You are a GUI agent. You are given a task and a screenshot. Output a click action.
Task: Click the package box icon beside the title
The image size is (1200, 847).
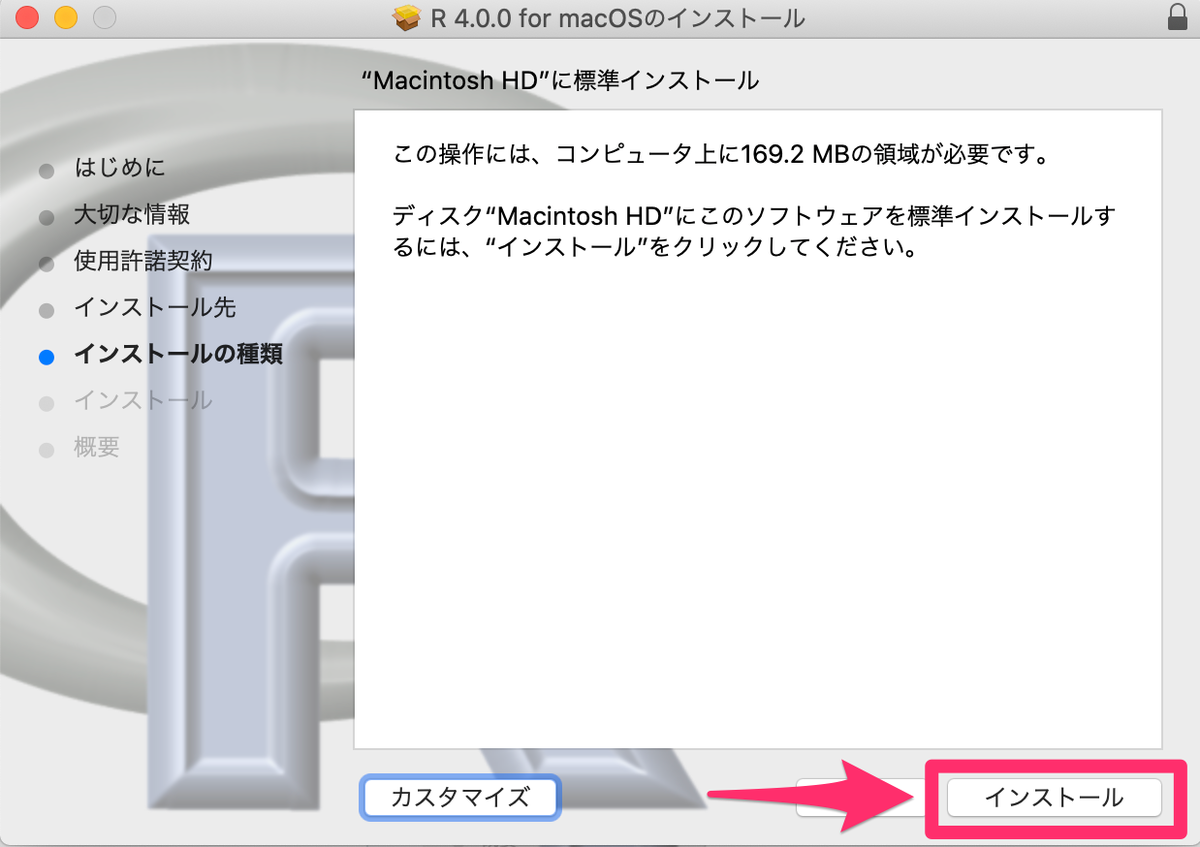tap(406, 17)
